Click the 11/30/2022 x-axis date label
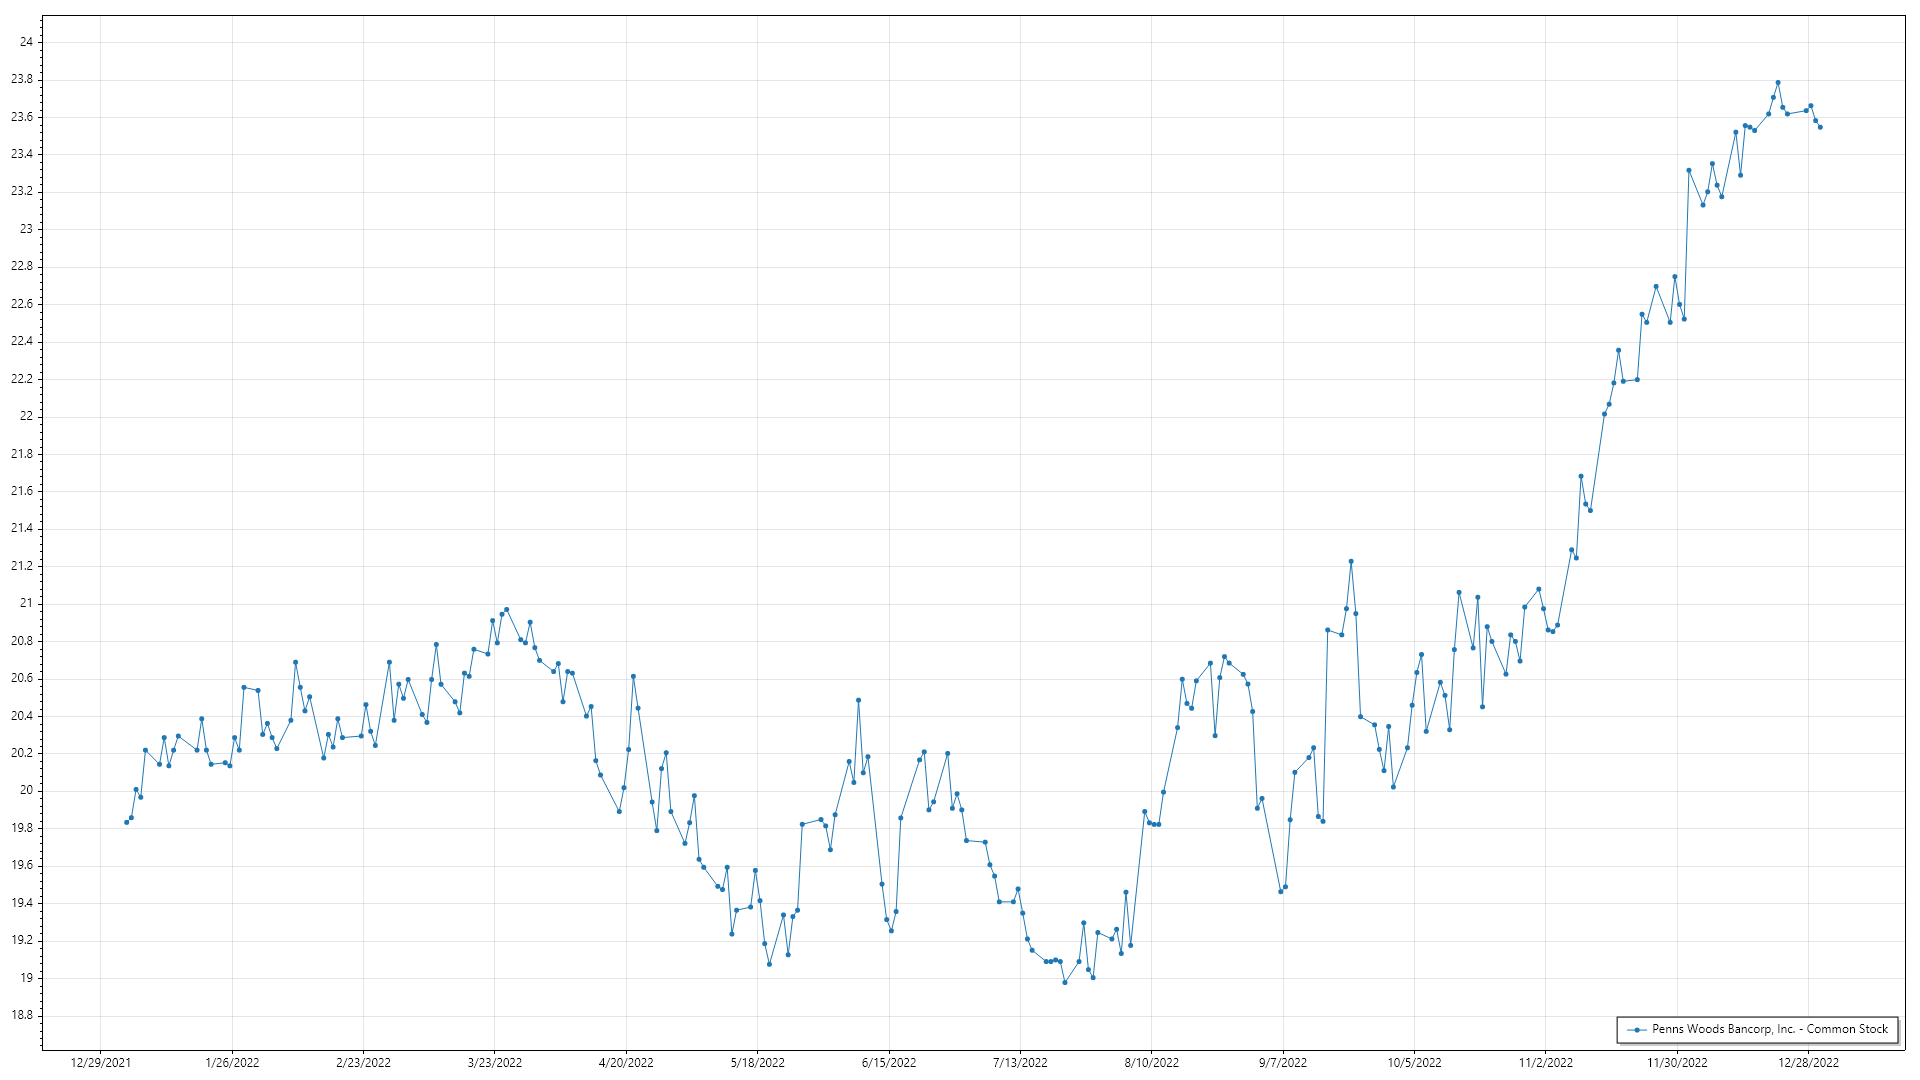 [1677, 1063]
